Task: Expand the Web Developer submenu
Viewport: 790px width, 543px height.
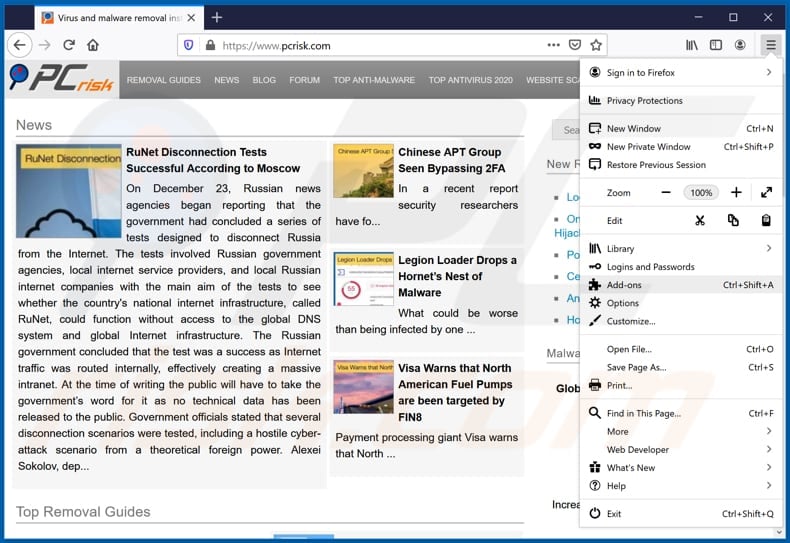Action: pos(681,450)
